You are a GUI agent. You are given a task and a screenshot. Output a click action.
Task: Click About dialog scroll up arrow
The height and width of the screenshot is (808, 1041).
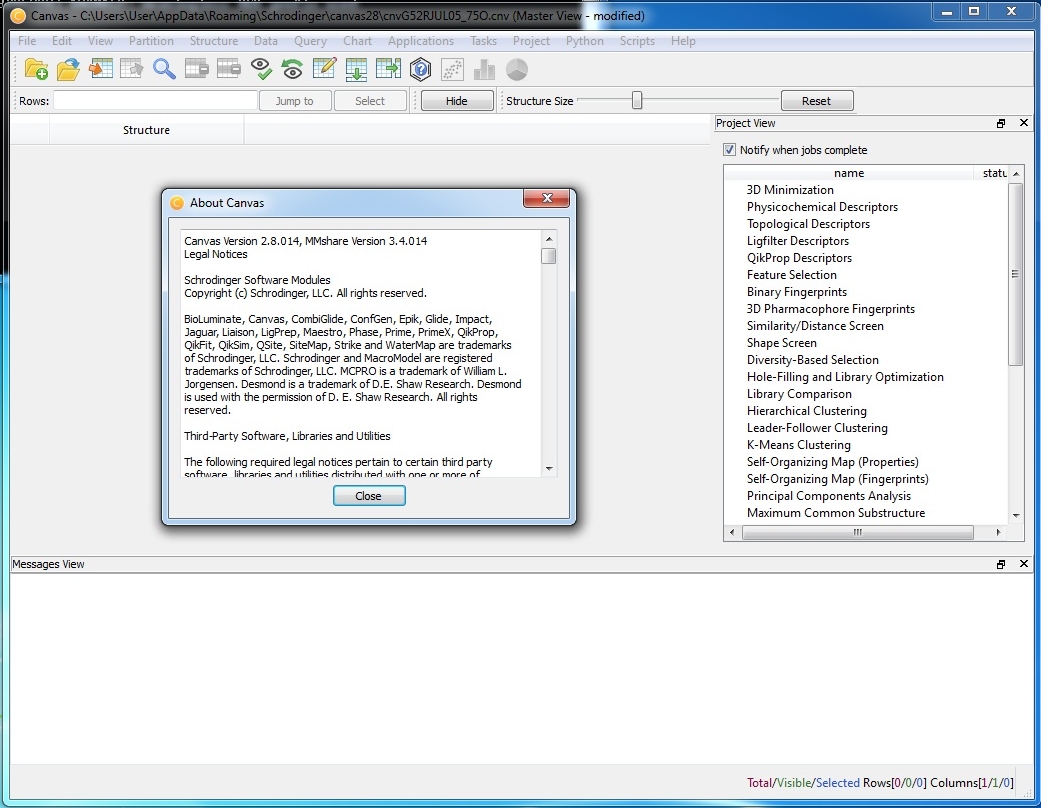point(549,239)
